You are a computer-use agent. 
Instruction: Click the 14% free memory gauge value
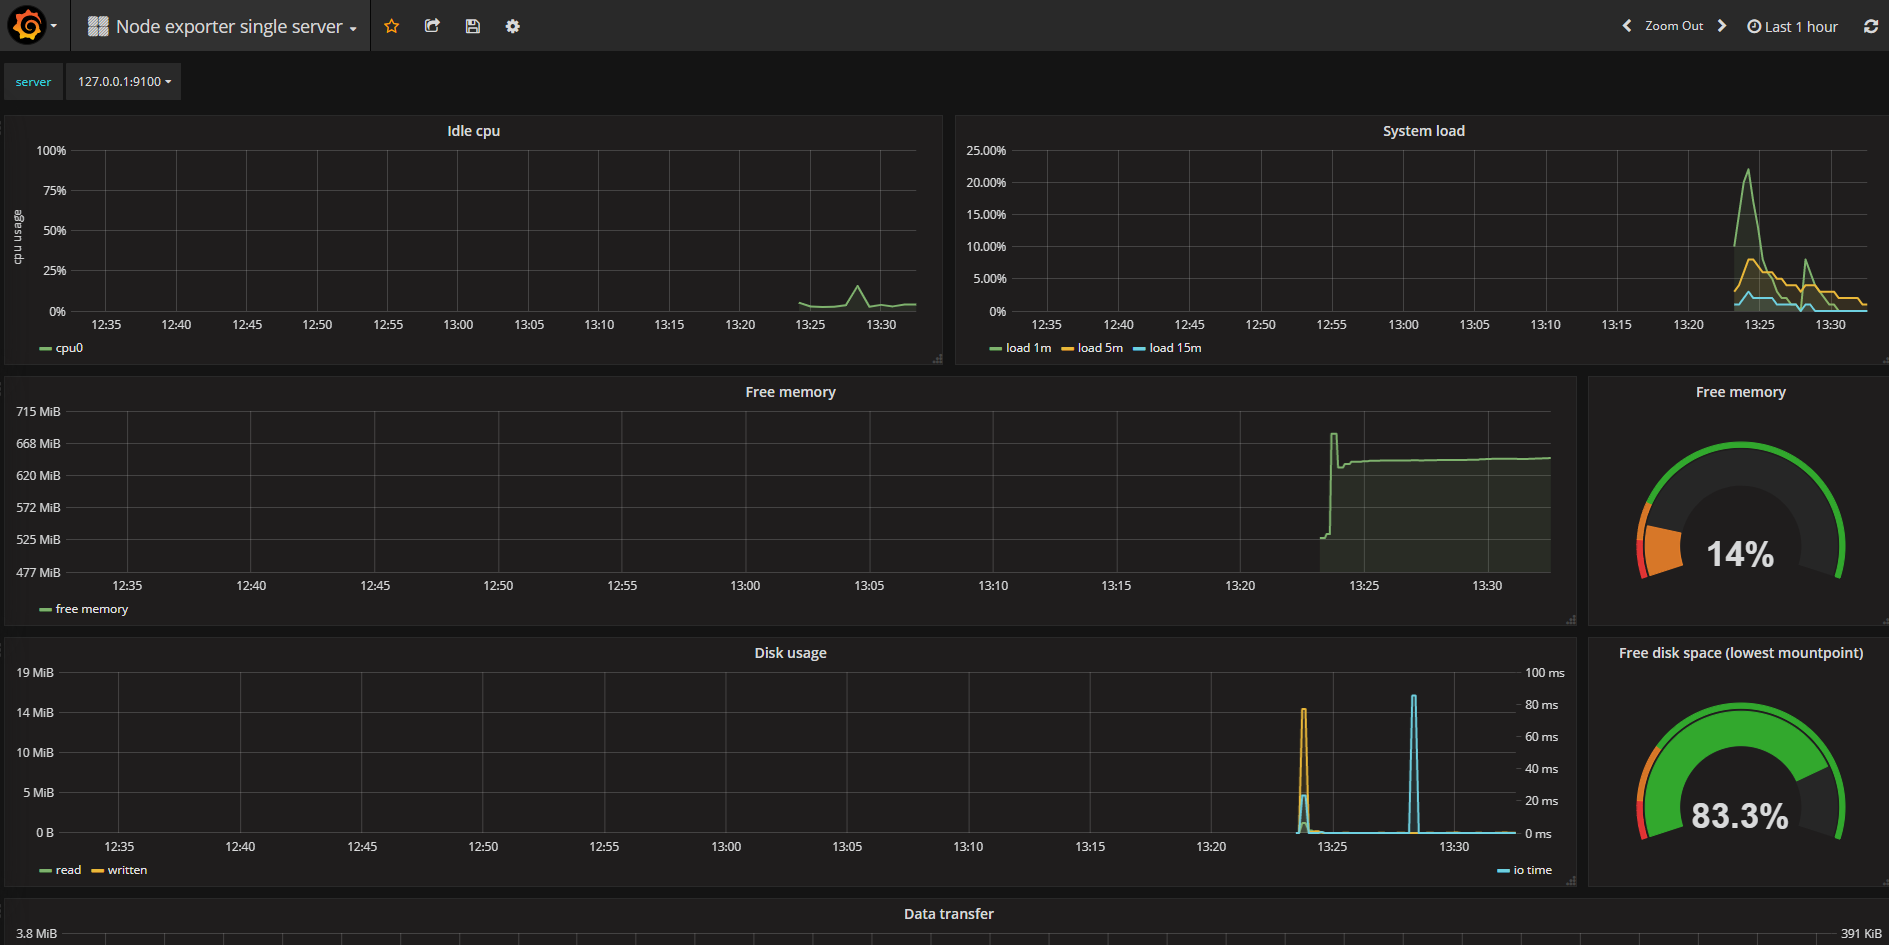point(1740,554)
